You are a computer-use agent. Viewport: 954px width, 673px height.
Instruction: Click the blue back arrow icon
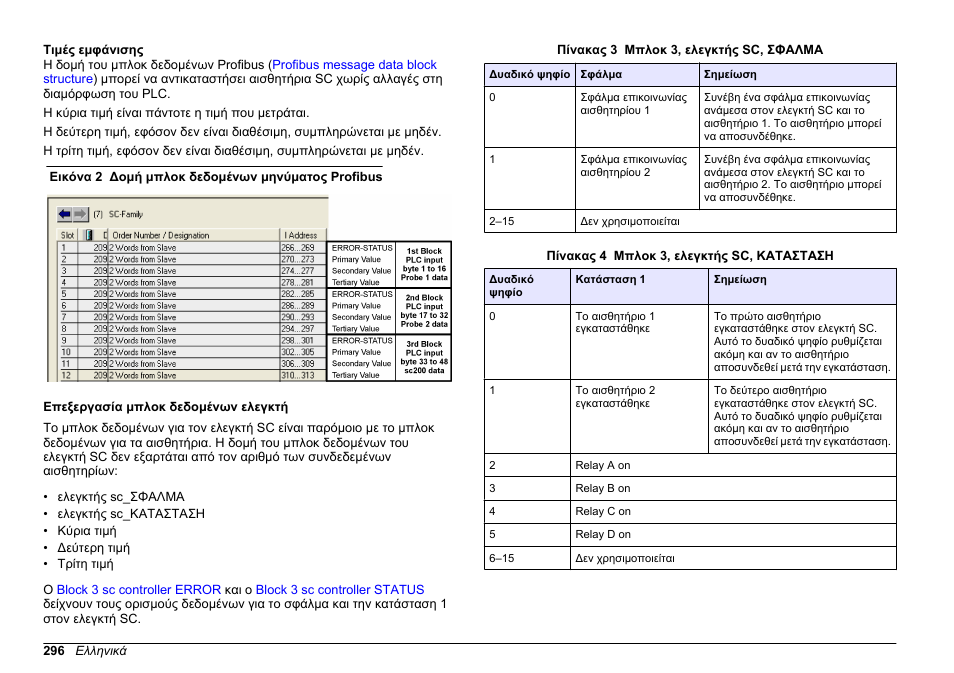[65, 214]
